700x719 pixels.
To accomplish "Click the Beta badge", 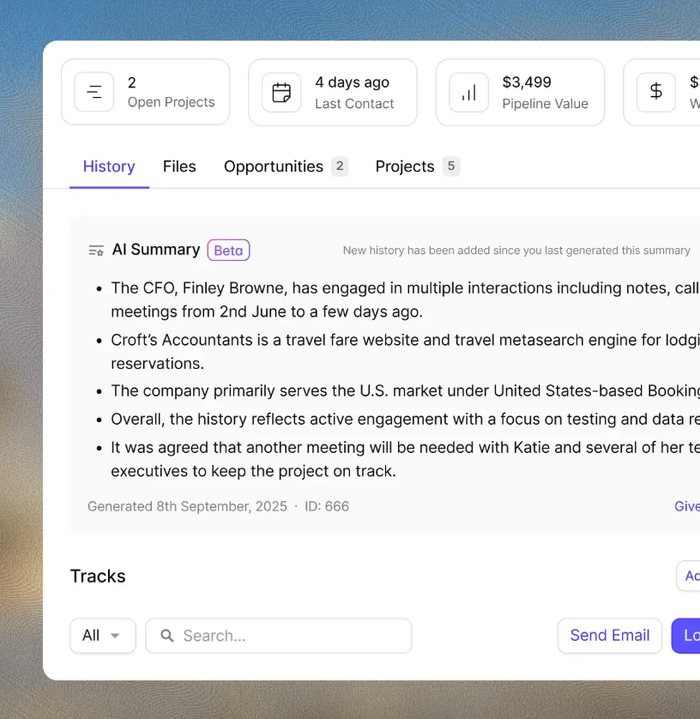I will click(x=228, y=250).
